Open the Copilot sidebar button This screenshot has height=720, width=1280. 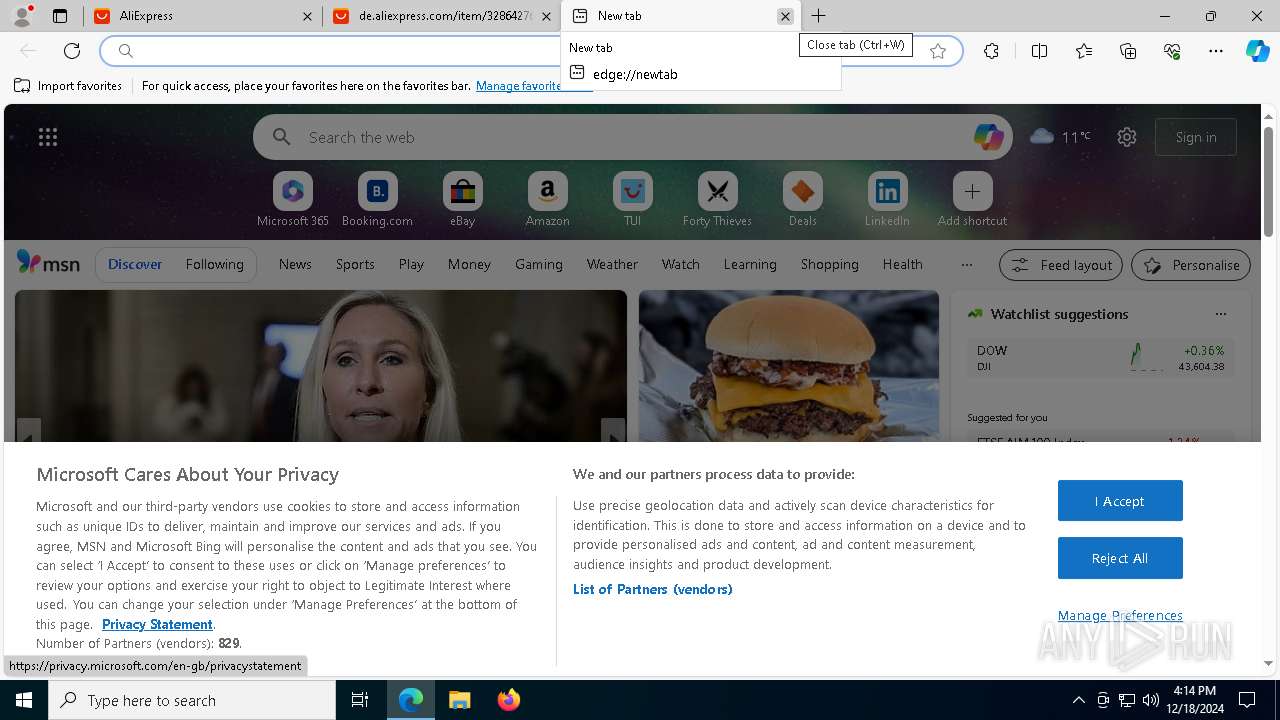point(1257,51)
